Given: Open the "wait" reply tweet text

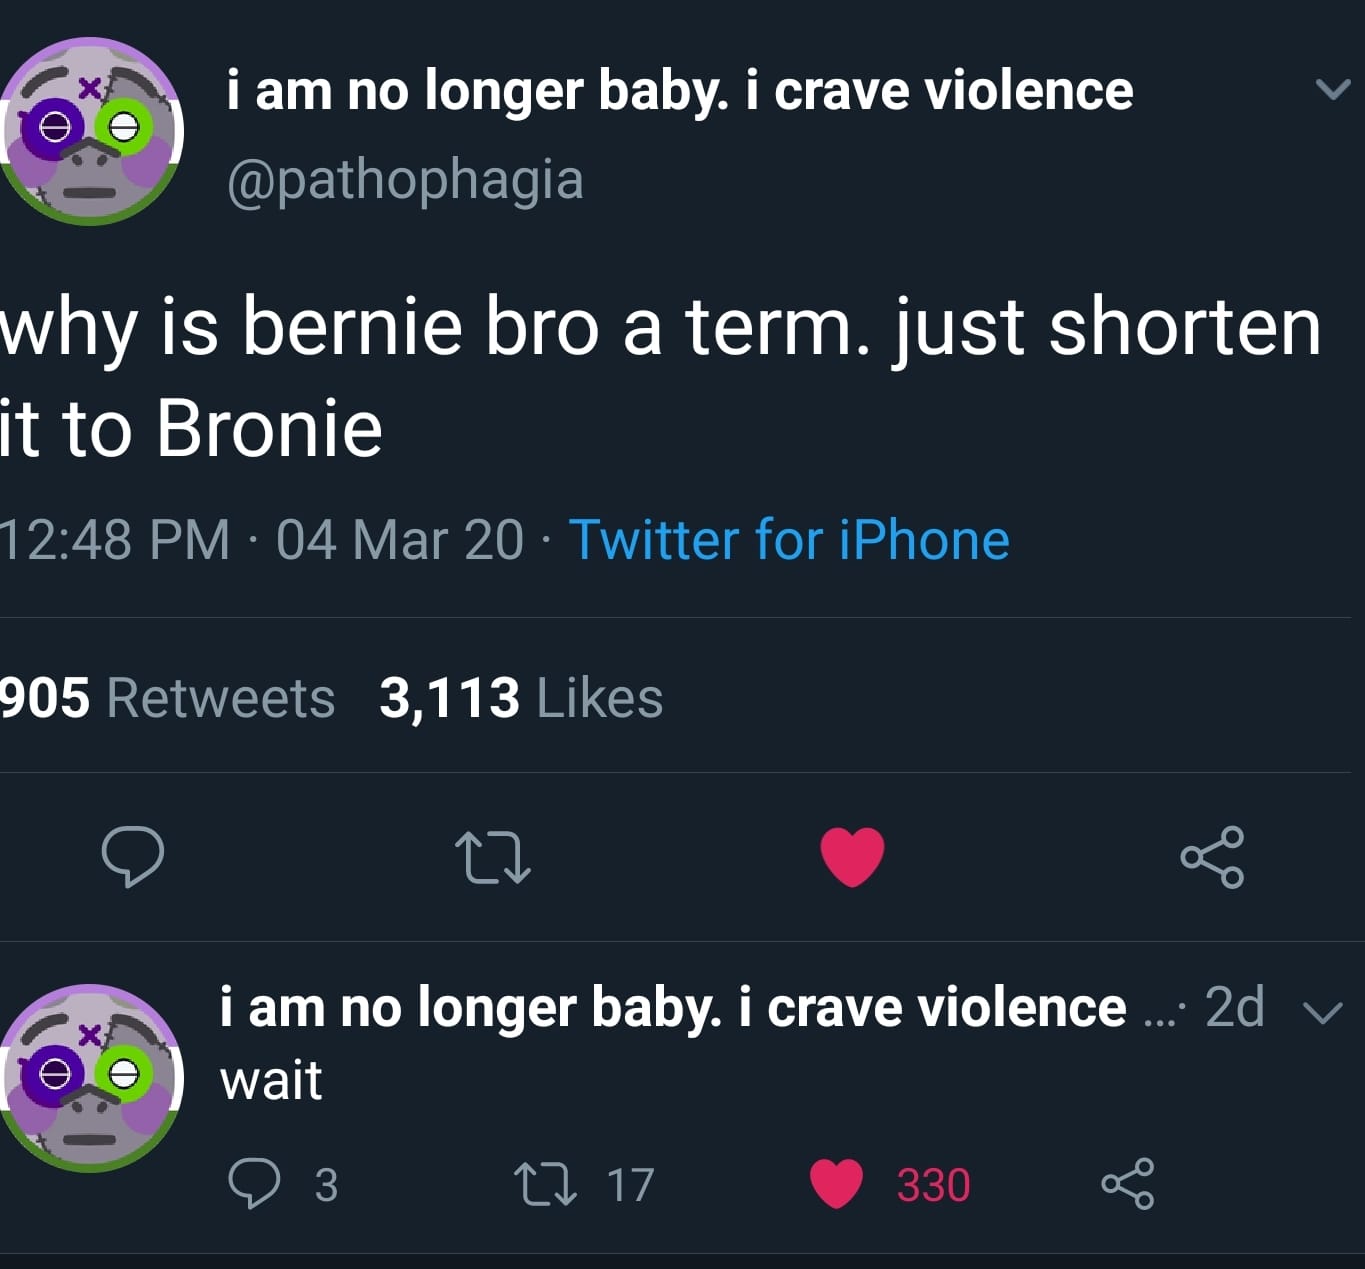Looking at the screenshot, I should (x=271, y=1080).
